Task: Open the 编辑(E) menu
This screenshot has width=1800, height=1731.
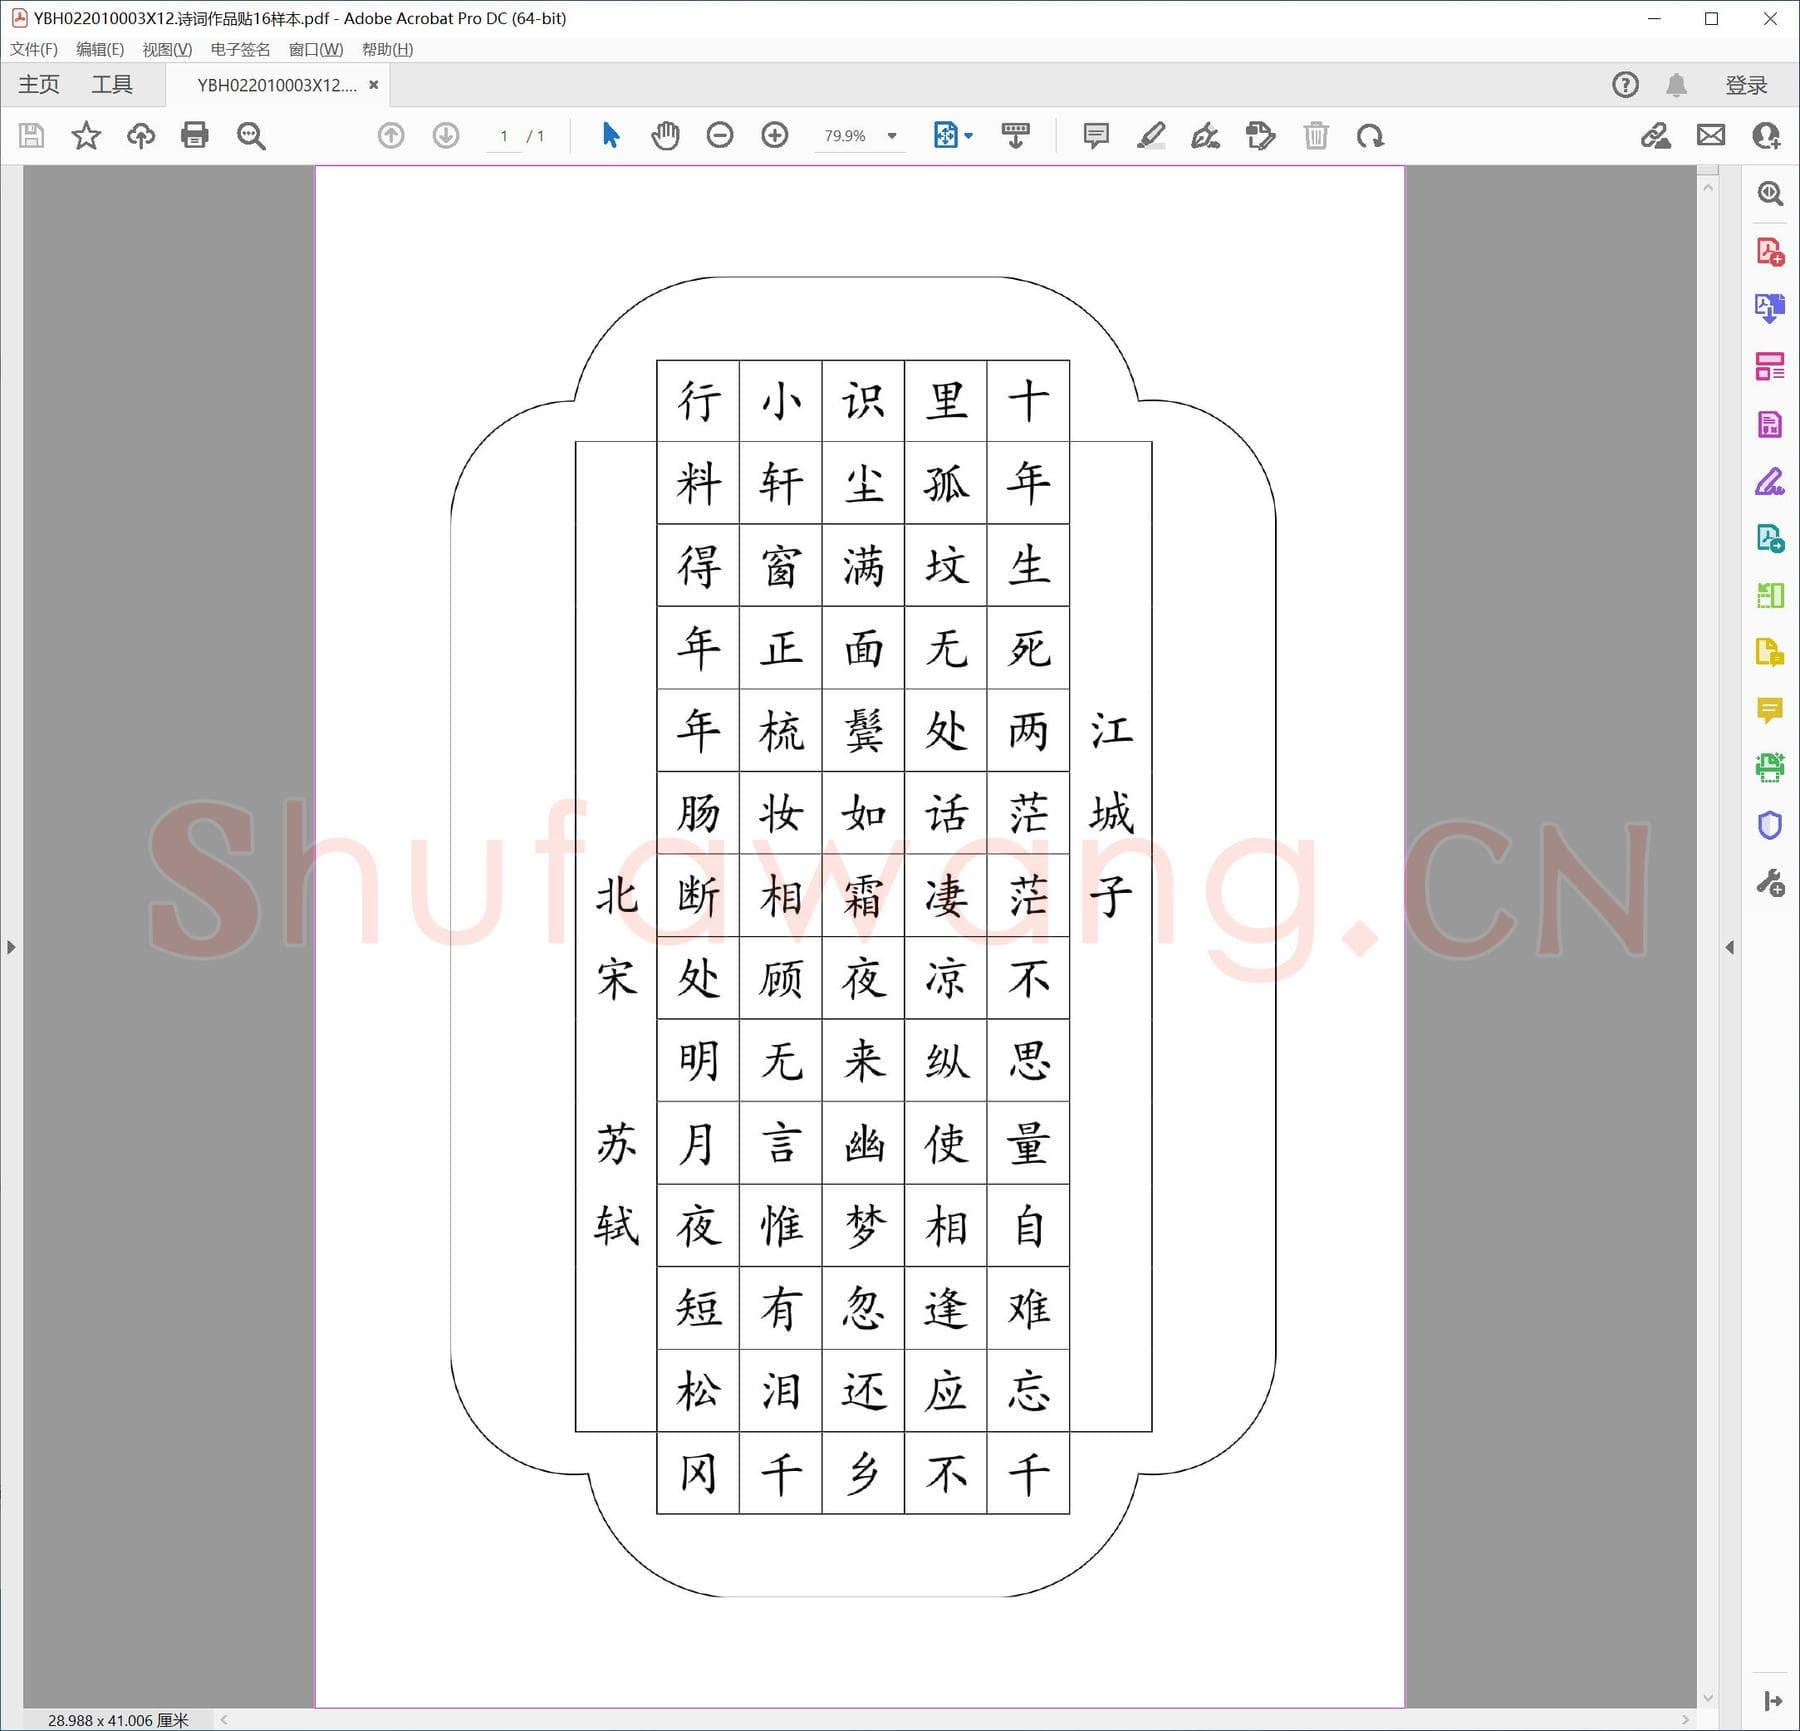Action: point(100,49)
